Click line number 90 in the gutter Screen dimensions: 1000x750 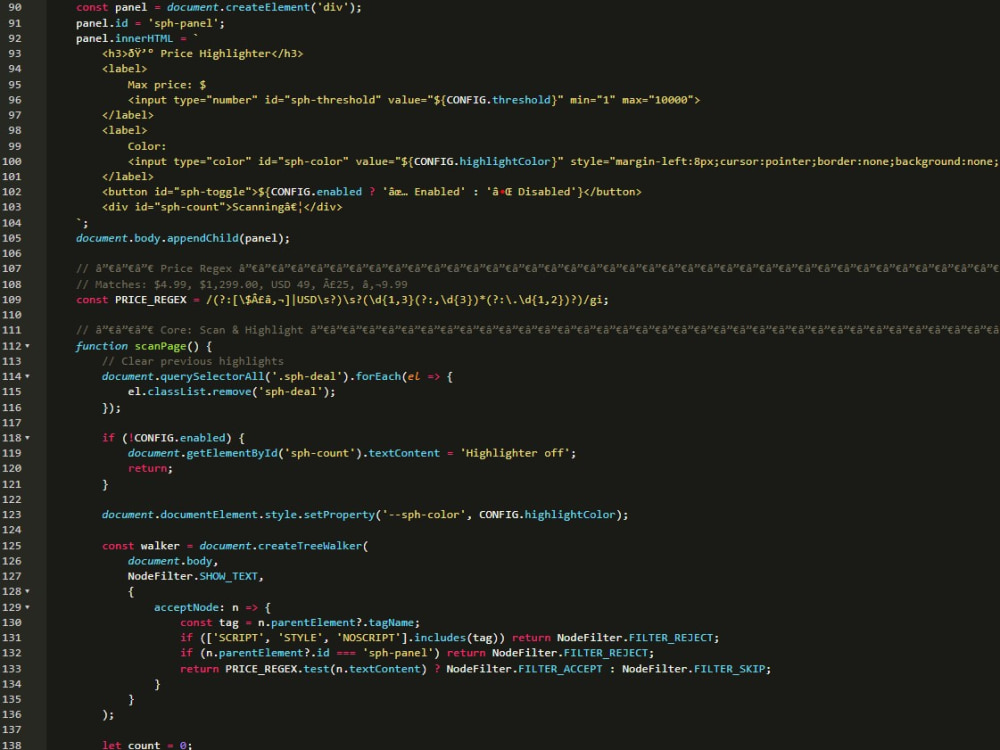coord(14,8)
